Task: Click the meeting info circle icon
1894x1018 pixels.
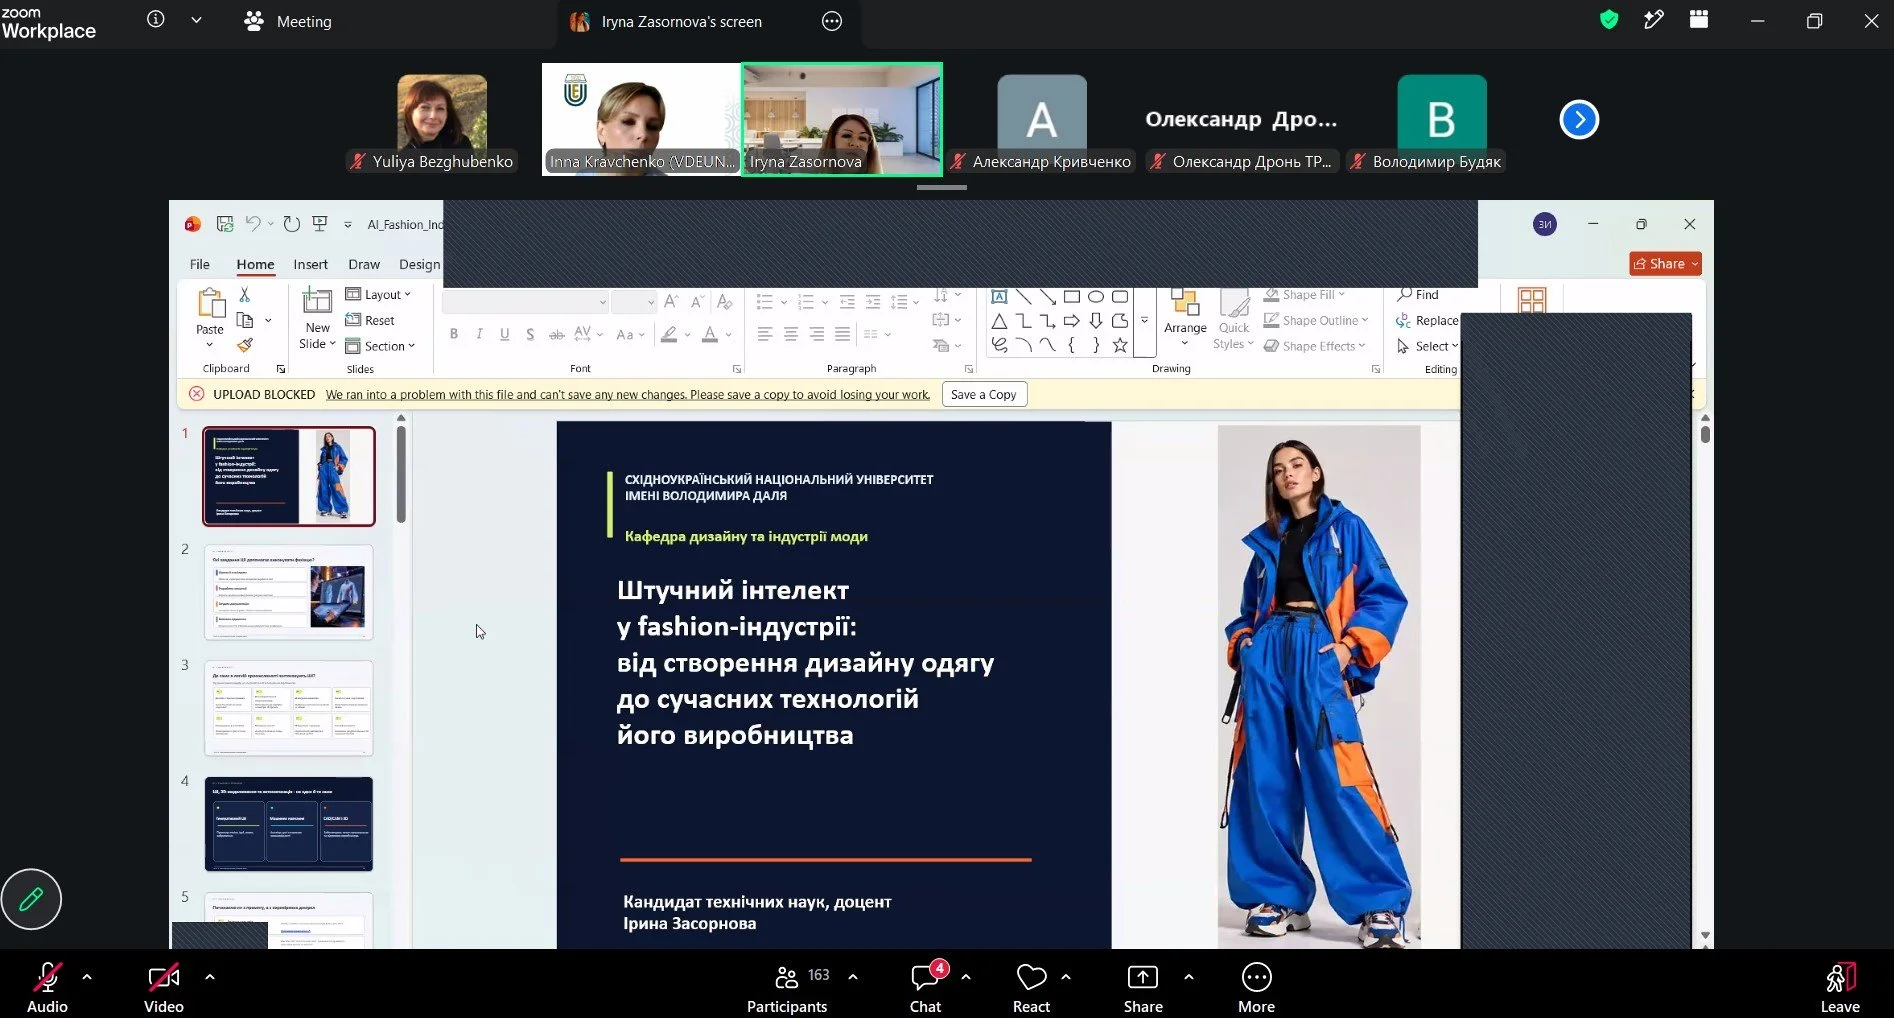Action: [x=156, y=19]
